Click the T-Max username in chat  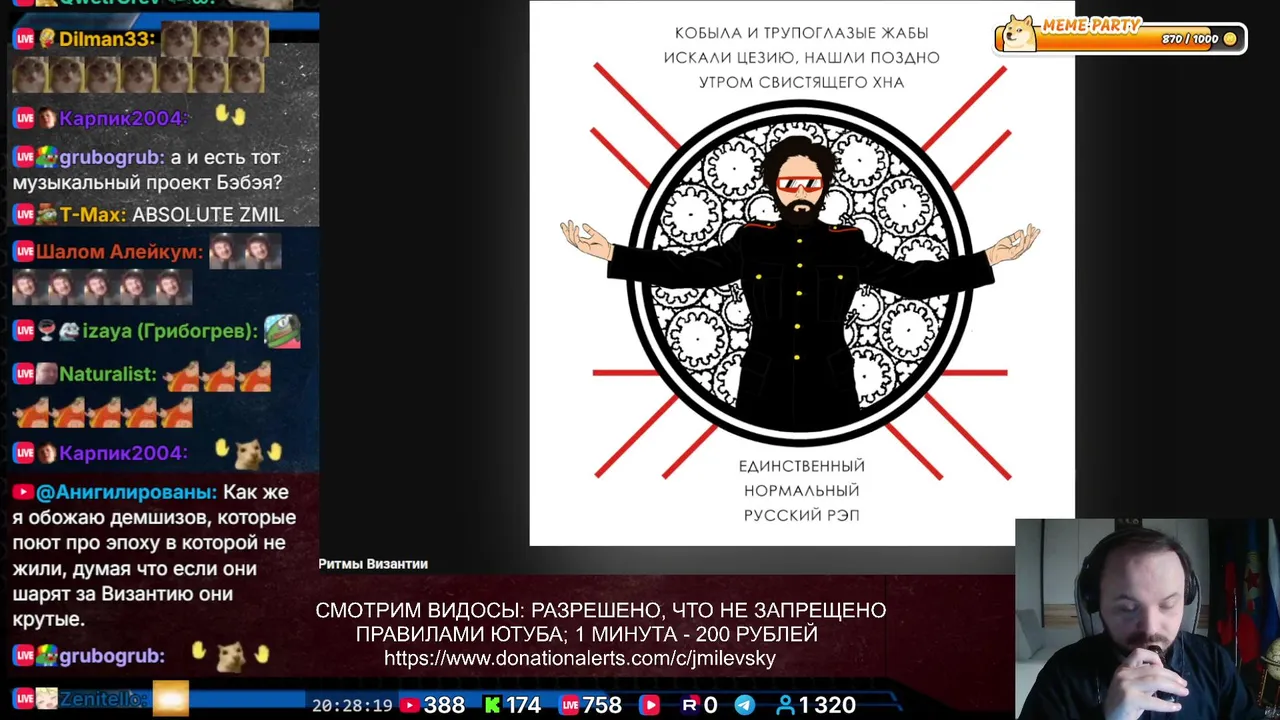coord(93,214)
